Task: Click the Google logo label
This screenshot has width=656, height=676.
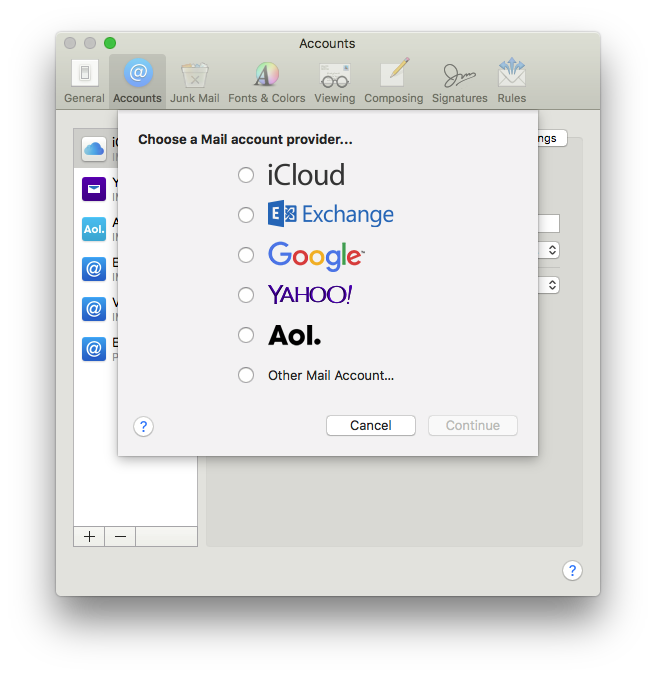Action: [x=316, y=256]
